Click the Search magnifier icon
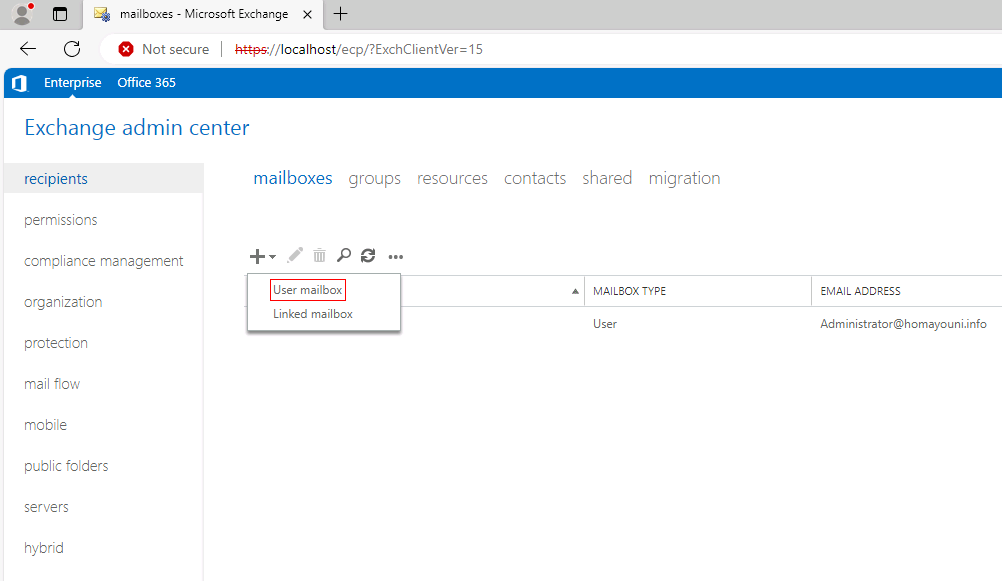Image resolution: width=1002 pixels, height=581 pixels. (344, 256)
